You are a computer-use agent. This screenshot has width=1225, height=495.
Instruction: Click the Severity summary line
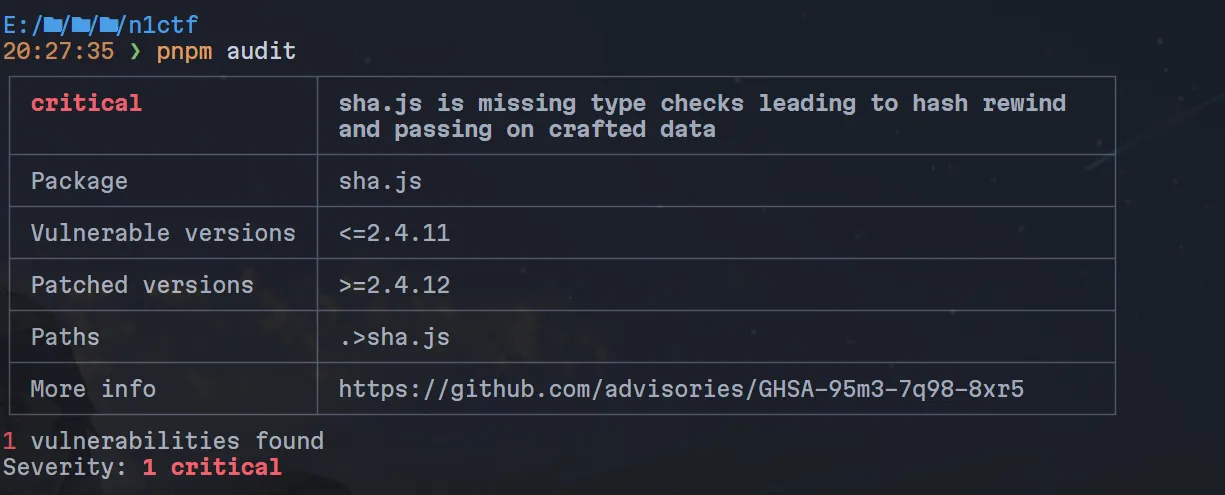click(x=142, y=467)
